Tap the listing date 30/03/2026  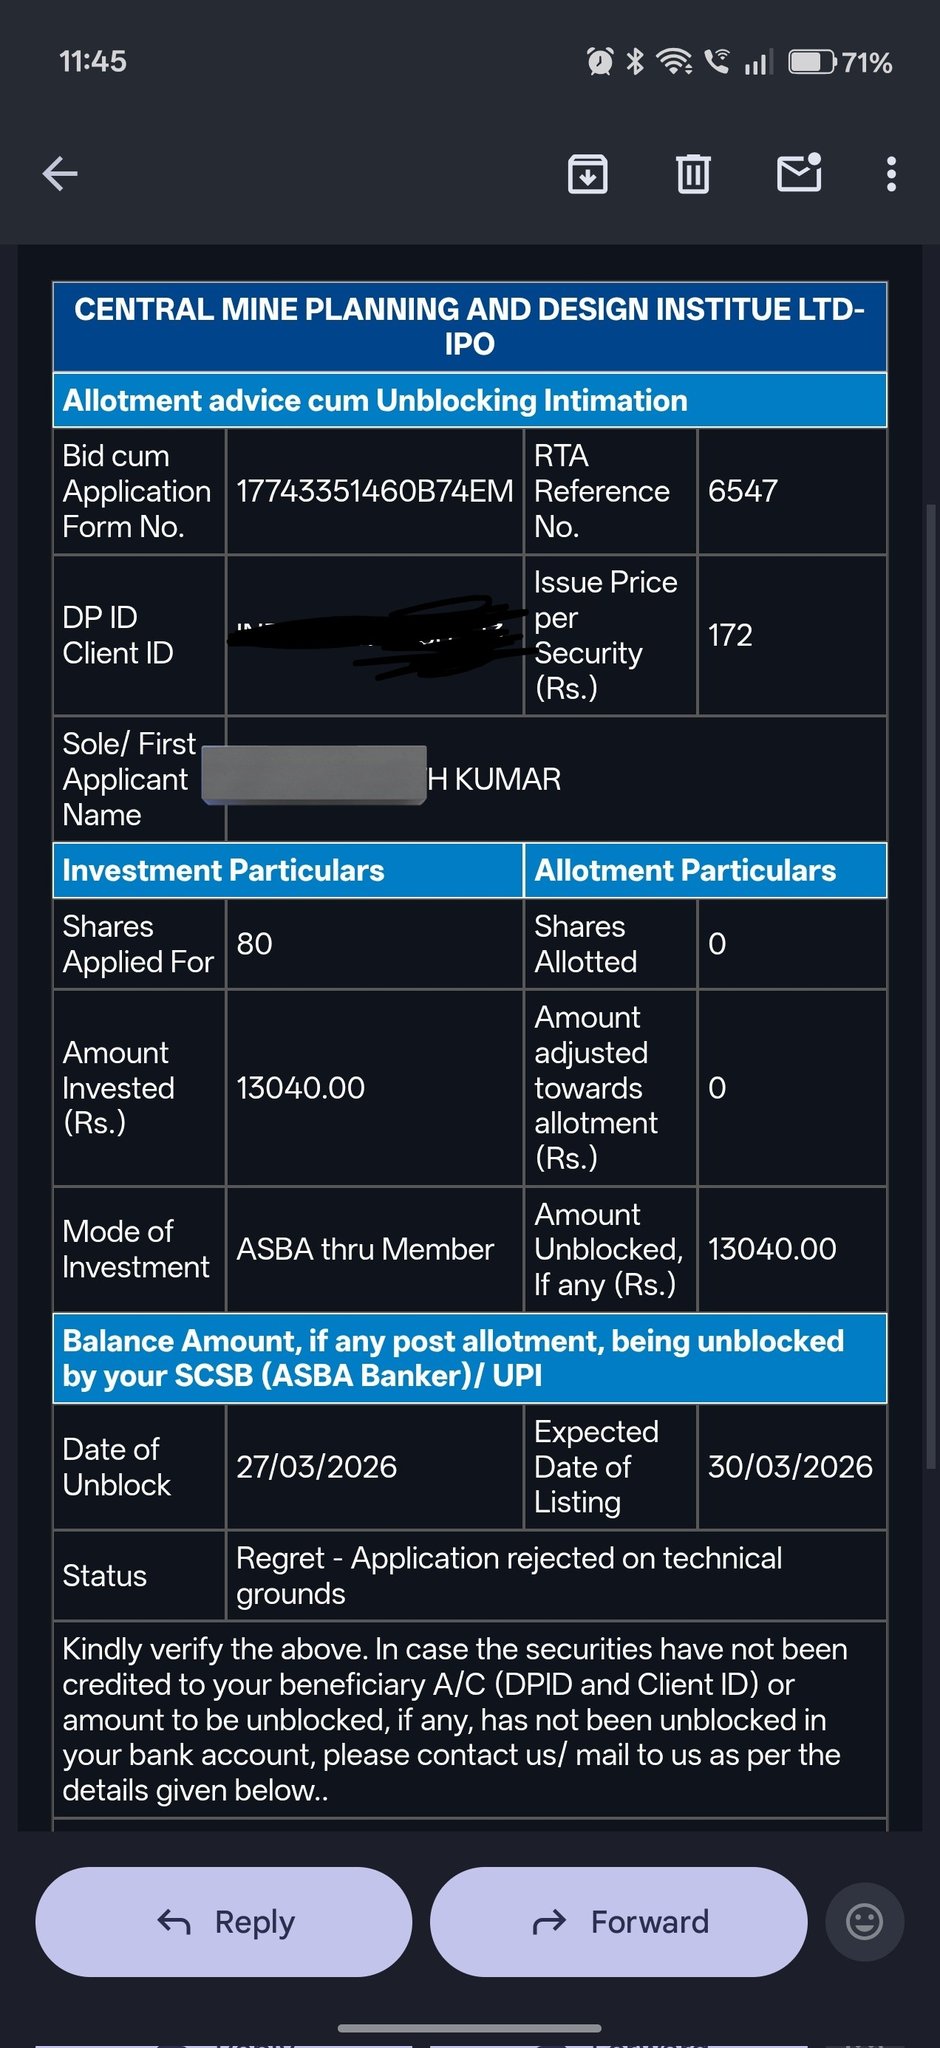click(x=790, y=1466)
